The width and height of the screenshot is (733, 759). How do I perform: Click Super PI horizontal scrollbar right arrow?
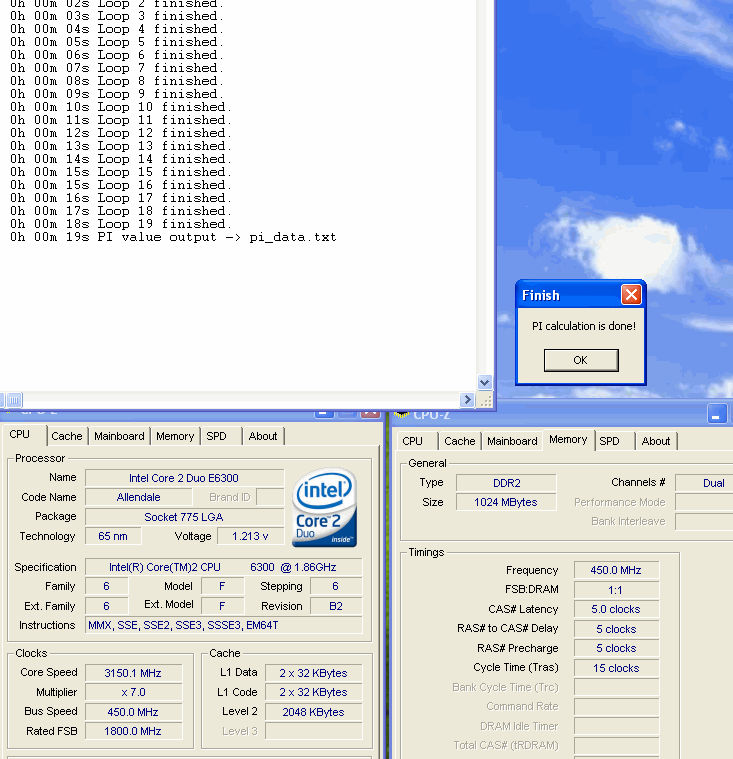[x=467, y=400]
